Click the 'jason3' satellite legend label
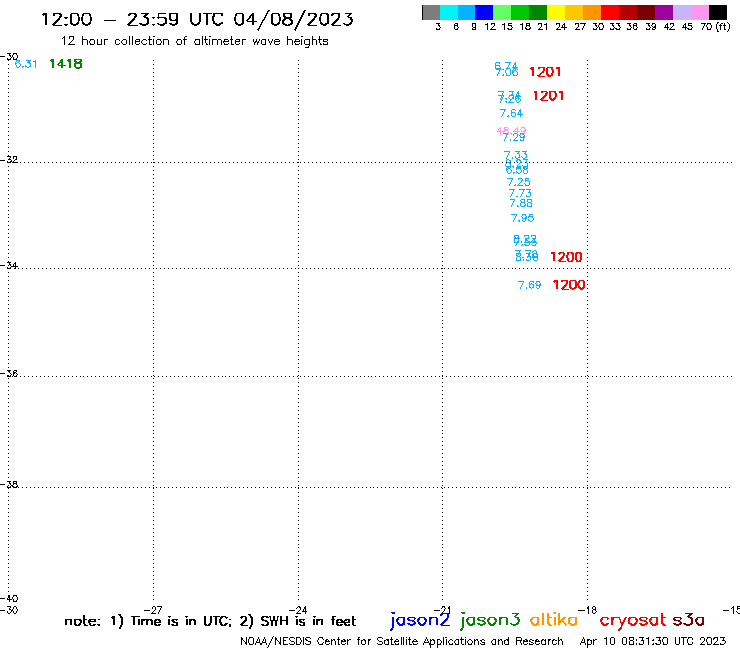This screenshot has width=740, height=650. 490,620
